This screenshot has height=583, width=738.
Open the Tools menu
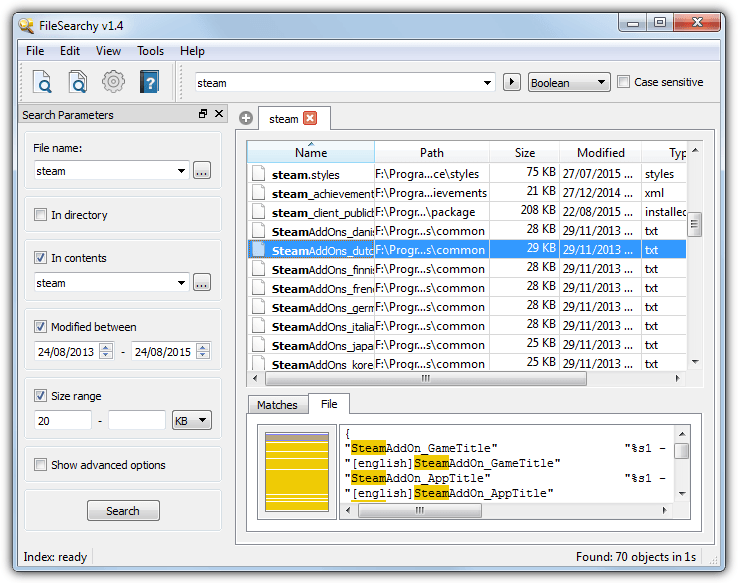150,51
